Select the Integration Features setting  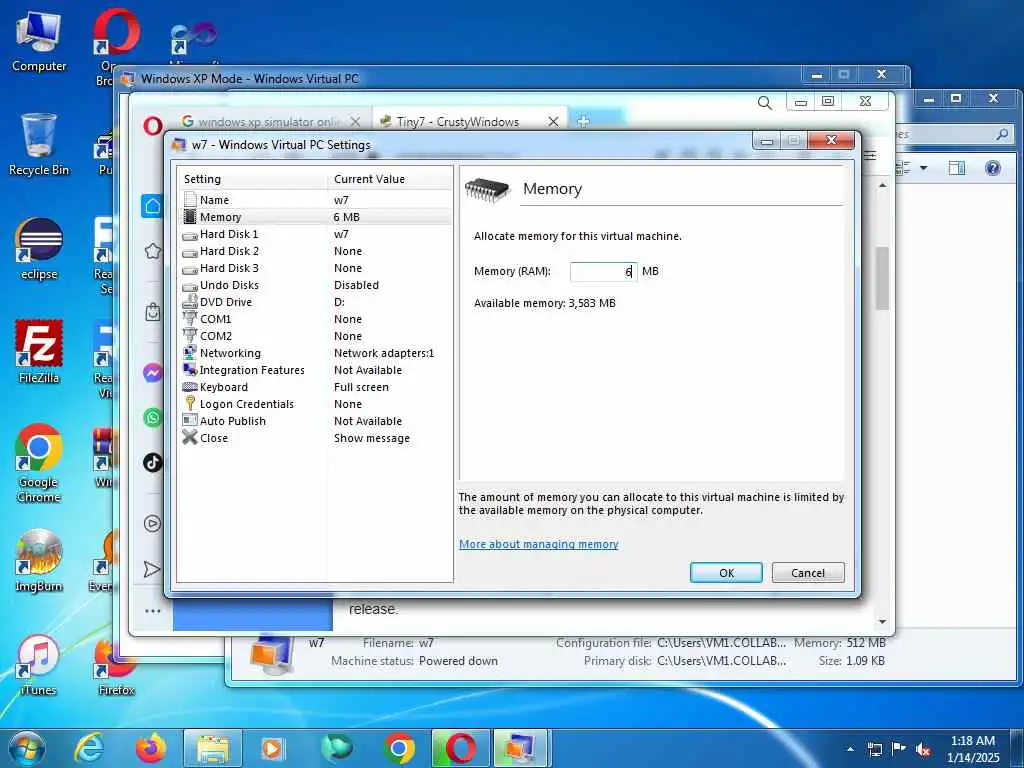pyautogui.click(x=315, y=370)
